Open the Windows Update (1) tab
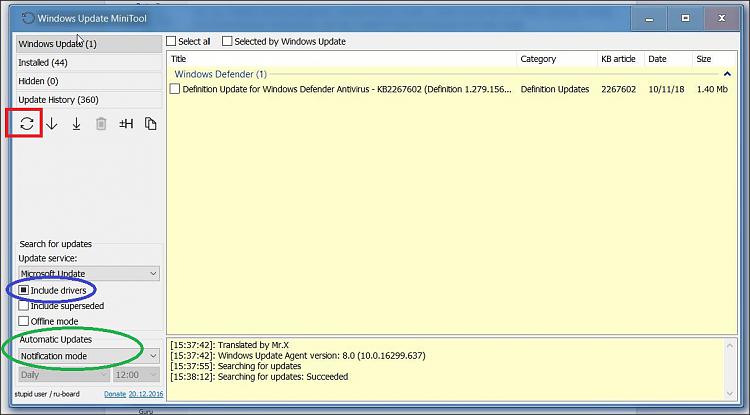This screenshot has width=750, height=415. tap(89, 44)
